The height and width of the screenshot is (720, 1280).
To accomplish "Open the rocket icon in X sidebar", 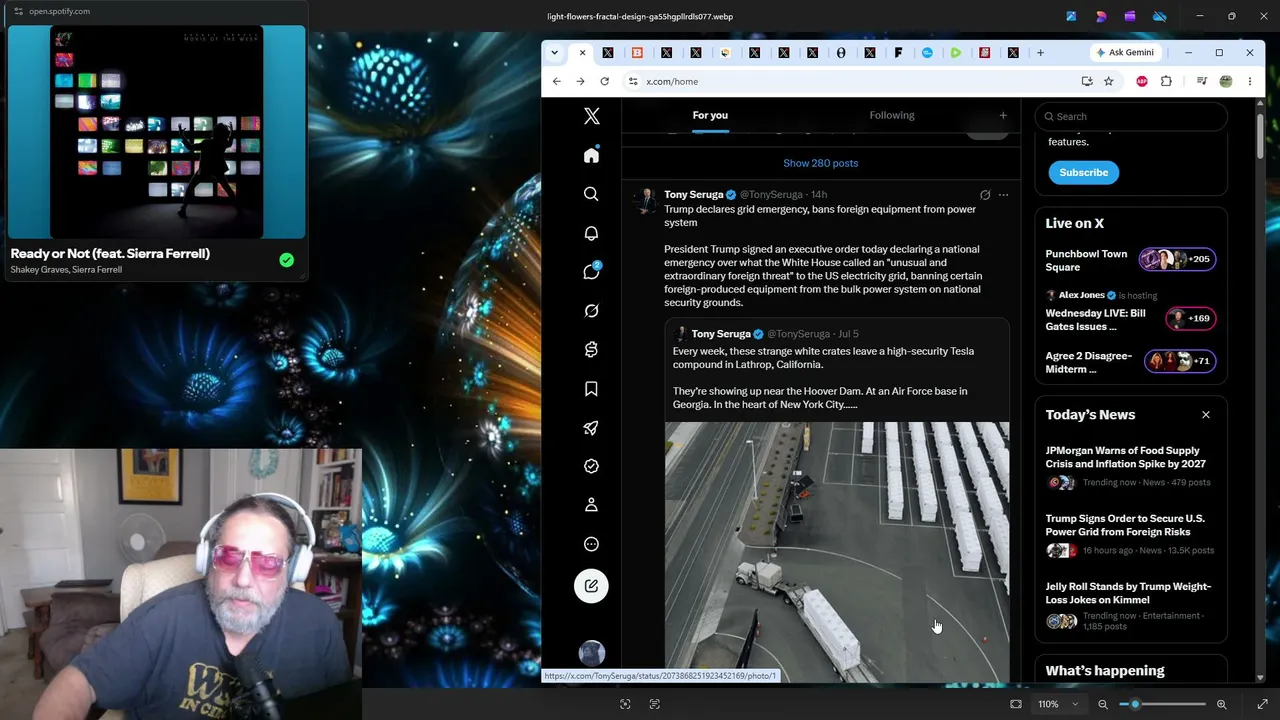I will pos(591,428).
